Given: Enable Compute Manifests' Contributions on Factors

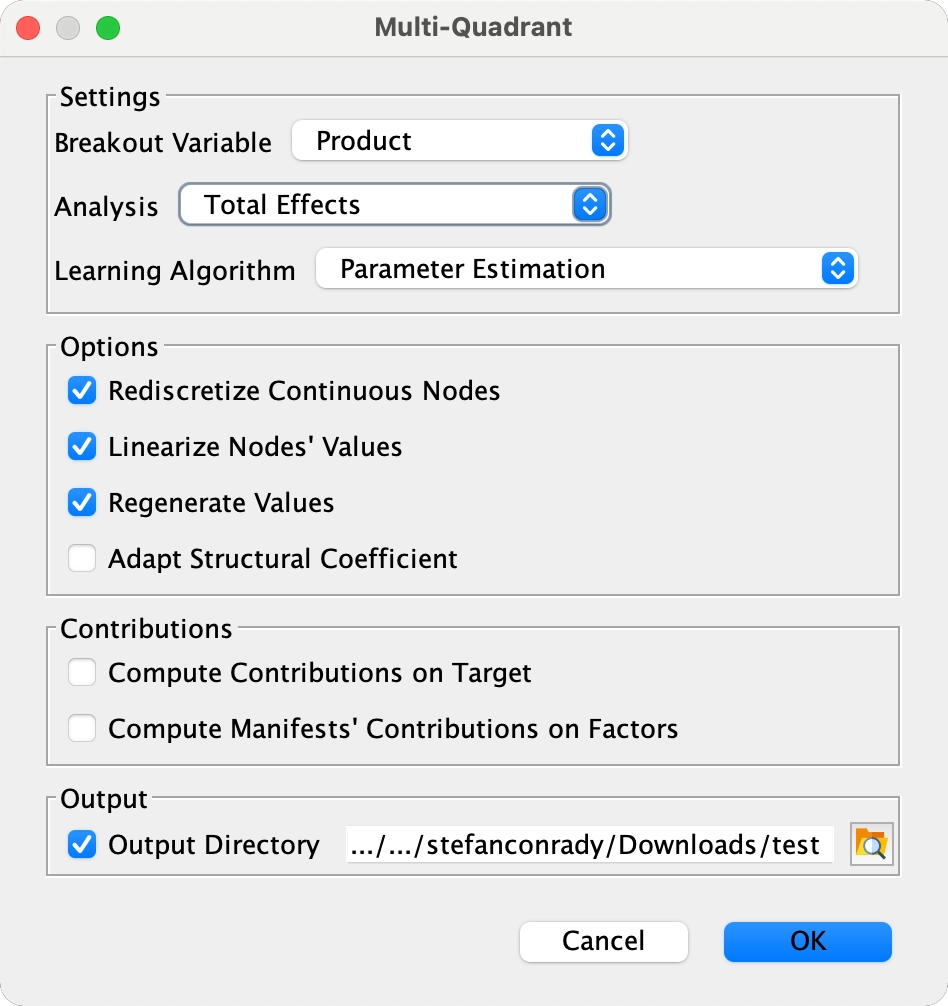Looking at the screenshot, I should (82, 730).
